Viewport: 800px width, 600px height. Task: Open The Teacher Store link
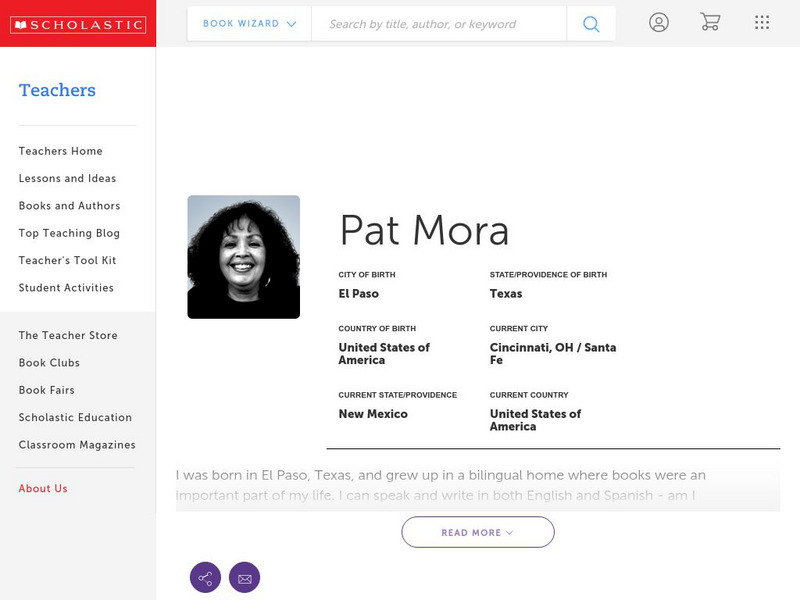point(68,336)
